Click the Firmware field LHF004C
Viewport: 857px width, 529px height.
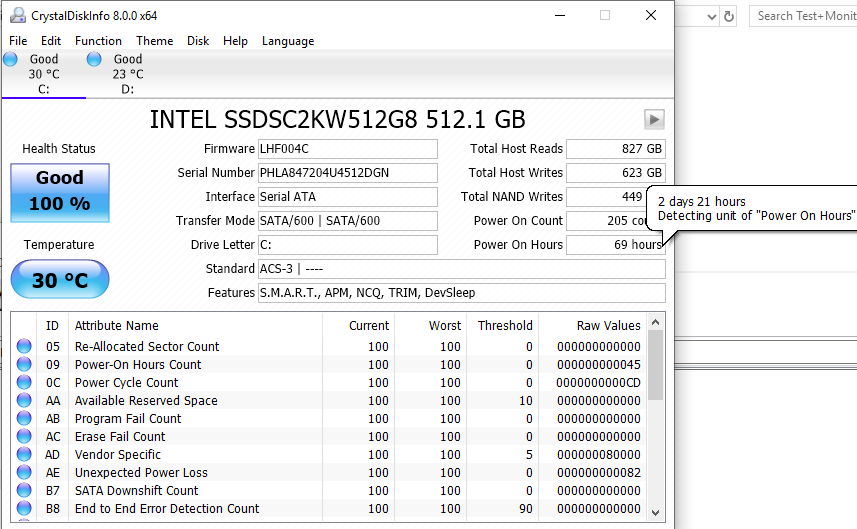tap(348, 149)
